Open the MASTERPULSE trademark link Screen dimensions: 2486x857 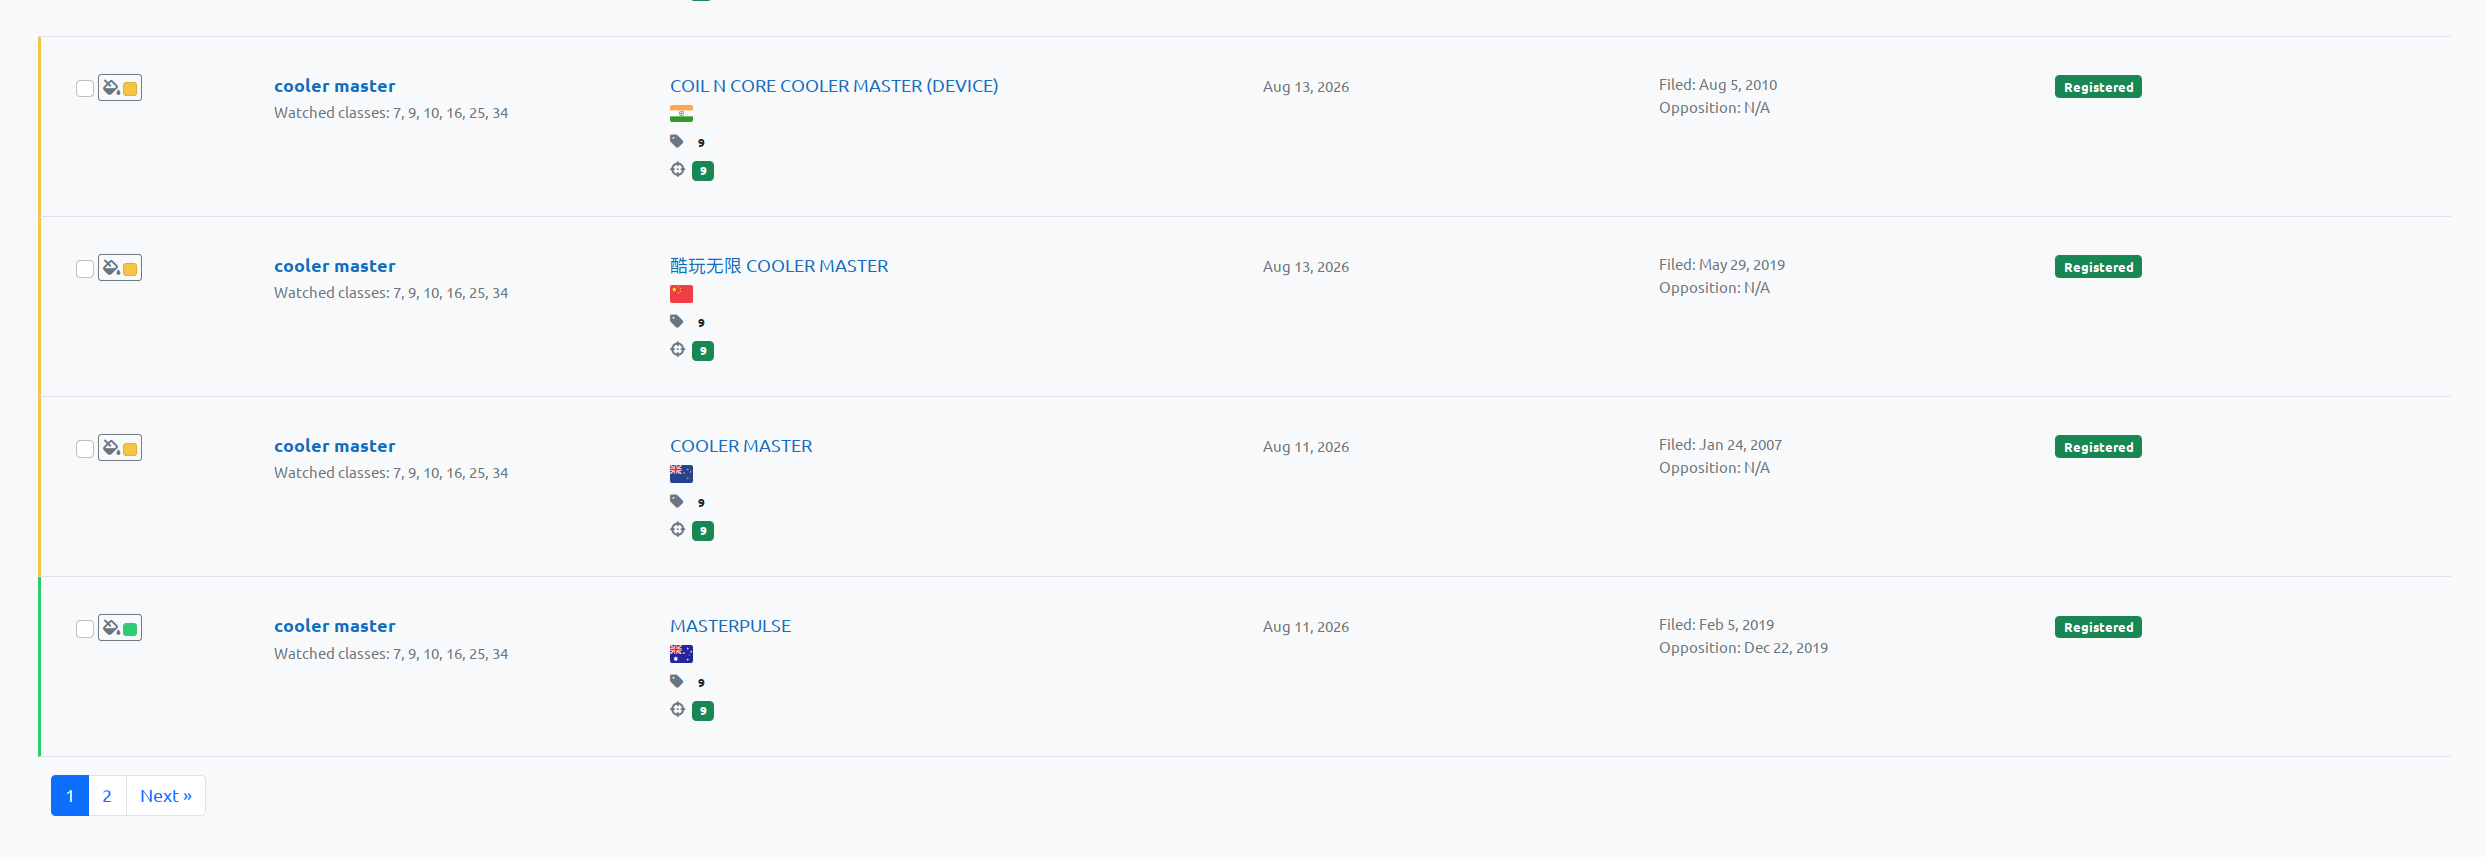pyautogui.click(x=730, y=626)
